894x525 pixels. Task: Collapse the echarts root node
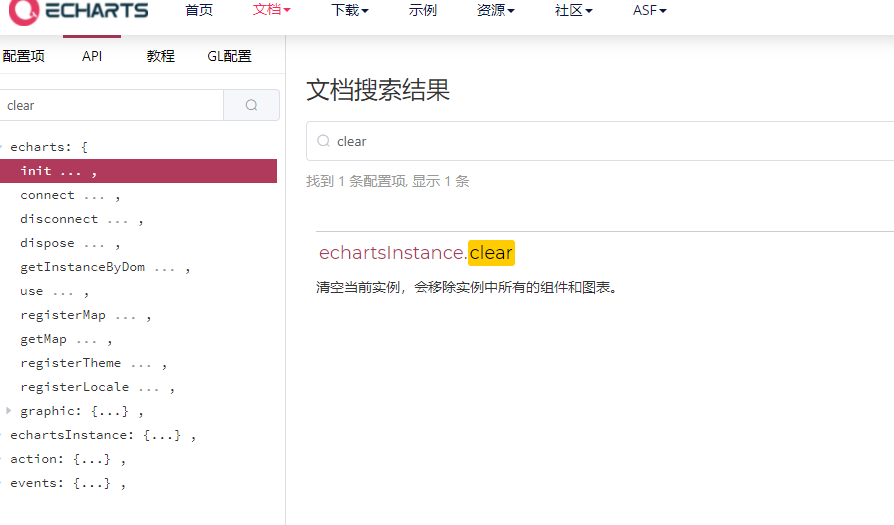coord(2,147)
